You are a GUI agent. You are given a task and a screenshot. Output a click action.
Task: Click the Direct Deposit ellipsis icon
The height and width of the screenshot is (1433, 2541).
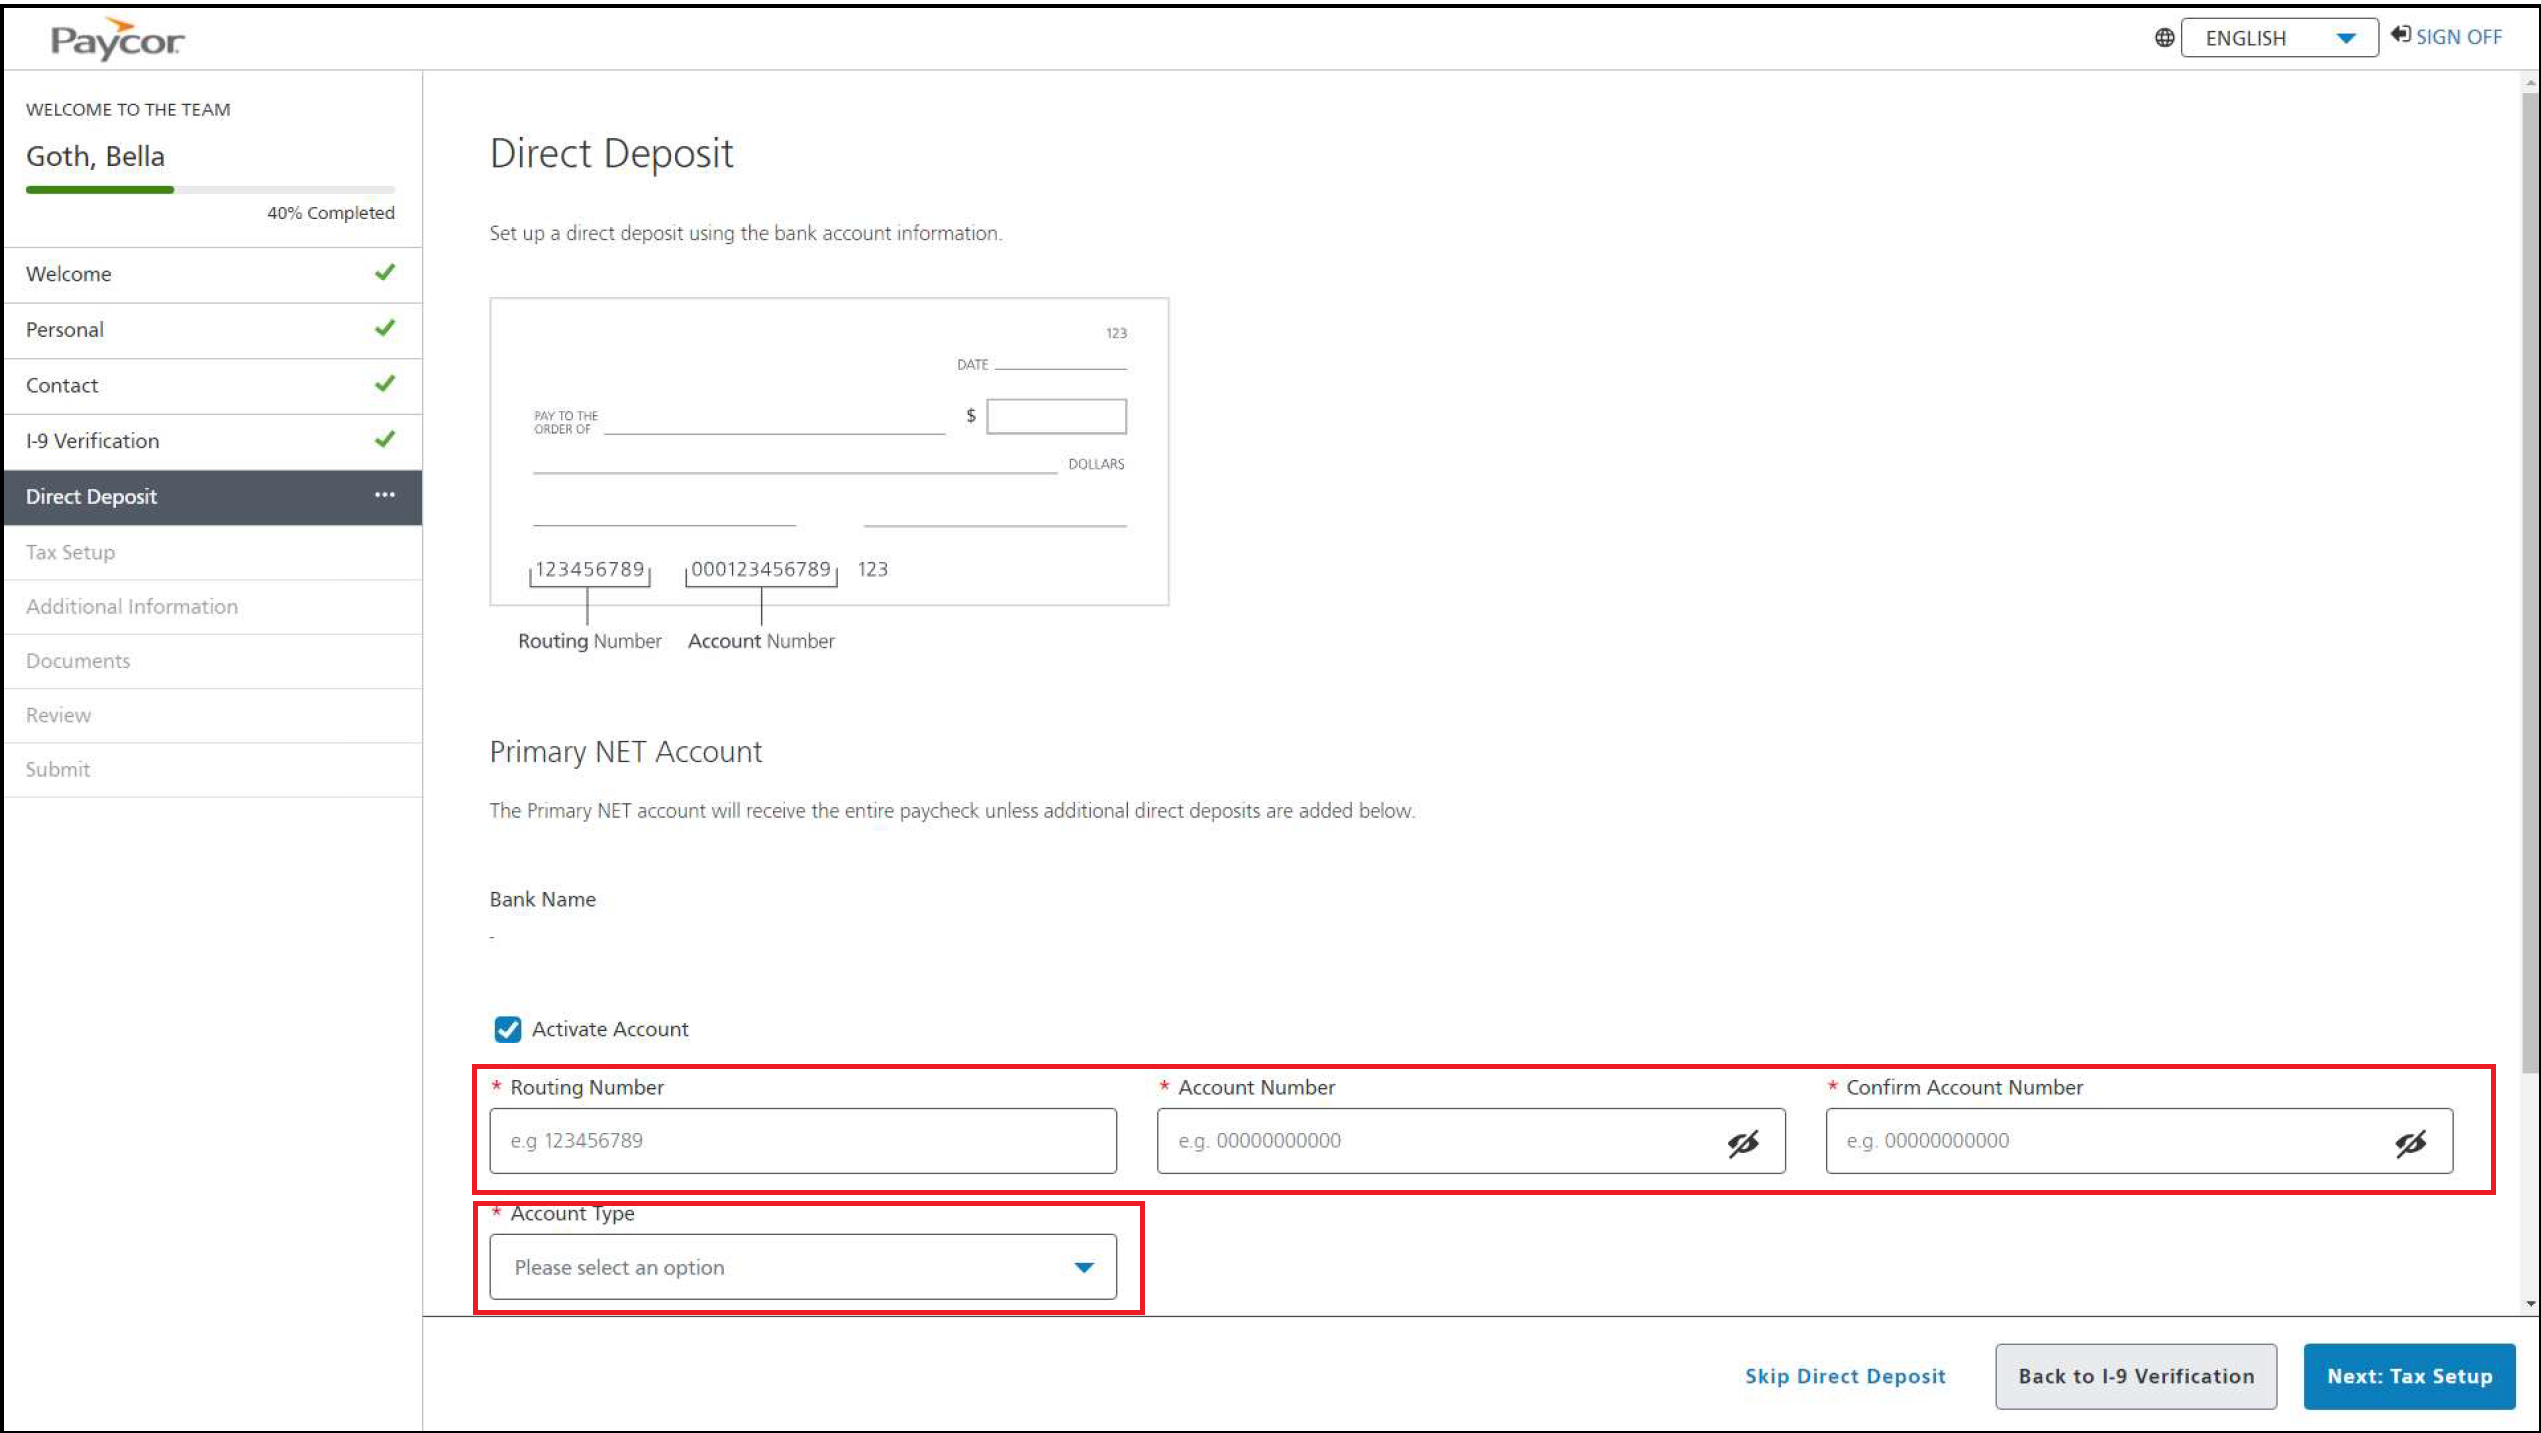[x=385, y=495]
